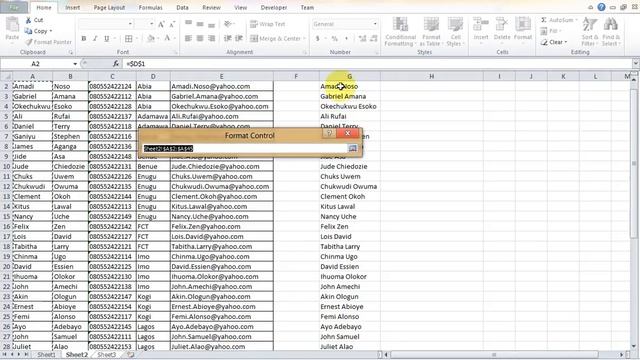Image resolution: width=640 pixels, height=360 pixels.
Task: Click cell with Gabriel.Amana@yahoo.com
Action: coord(222,96)
